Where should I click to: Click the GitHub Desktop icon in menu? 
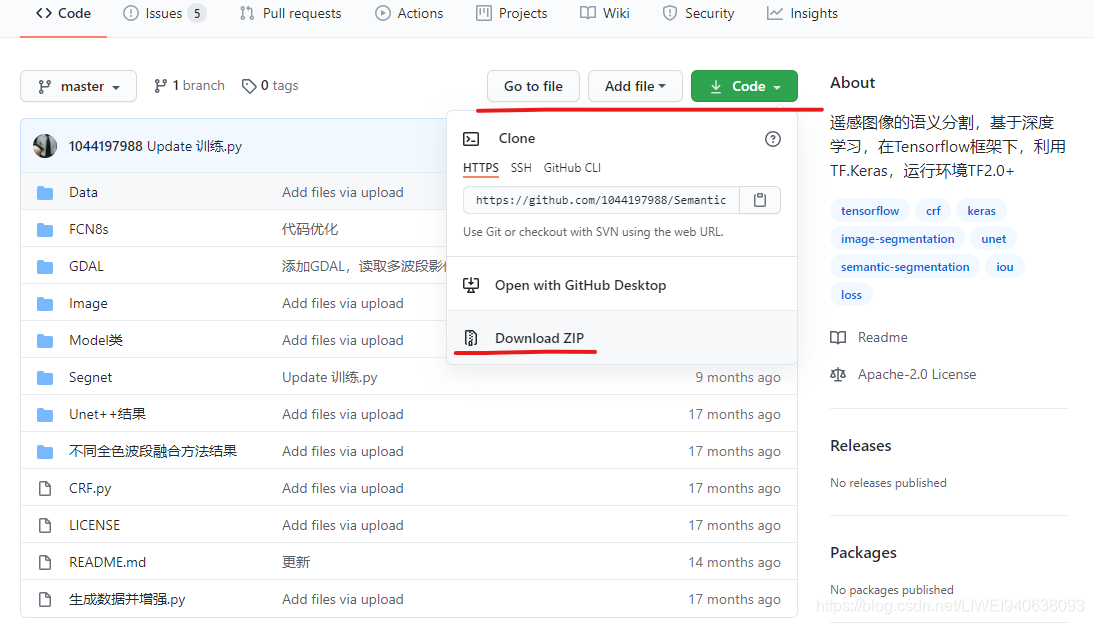tap(471, 285)
